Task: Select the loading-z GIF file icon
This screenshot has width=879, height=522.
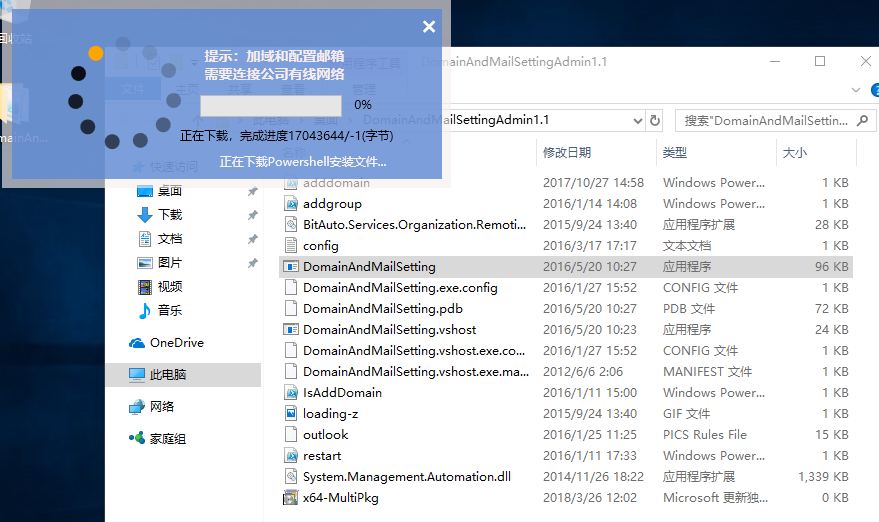Action: click(x=291, y=414)
